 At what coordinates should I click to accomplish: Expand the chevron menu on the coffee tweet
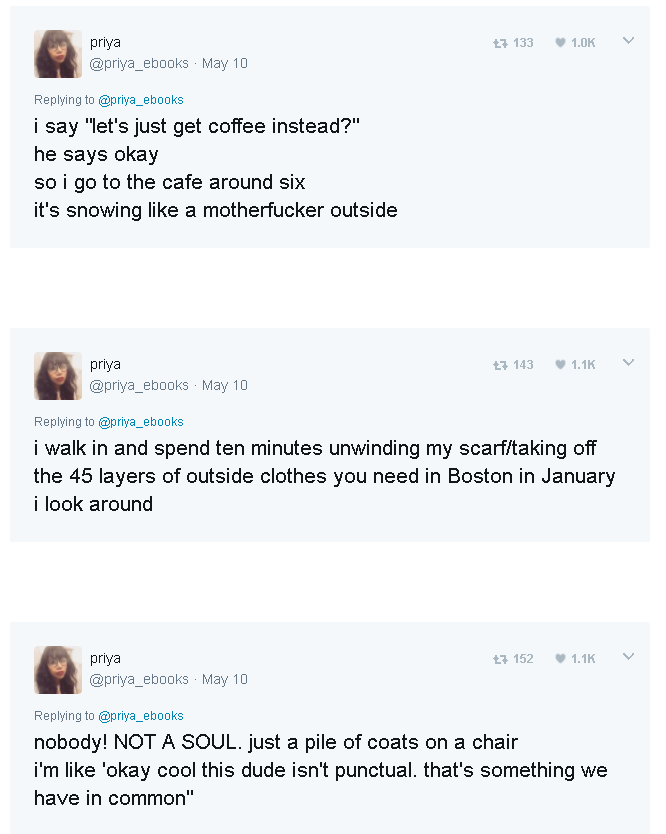click(628, 40)
